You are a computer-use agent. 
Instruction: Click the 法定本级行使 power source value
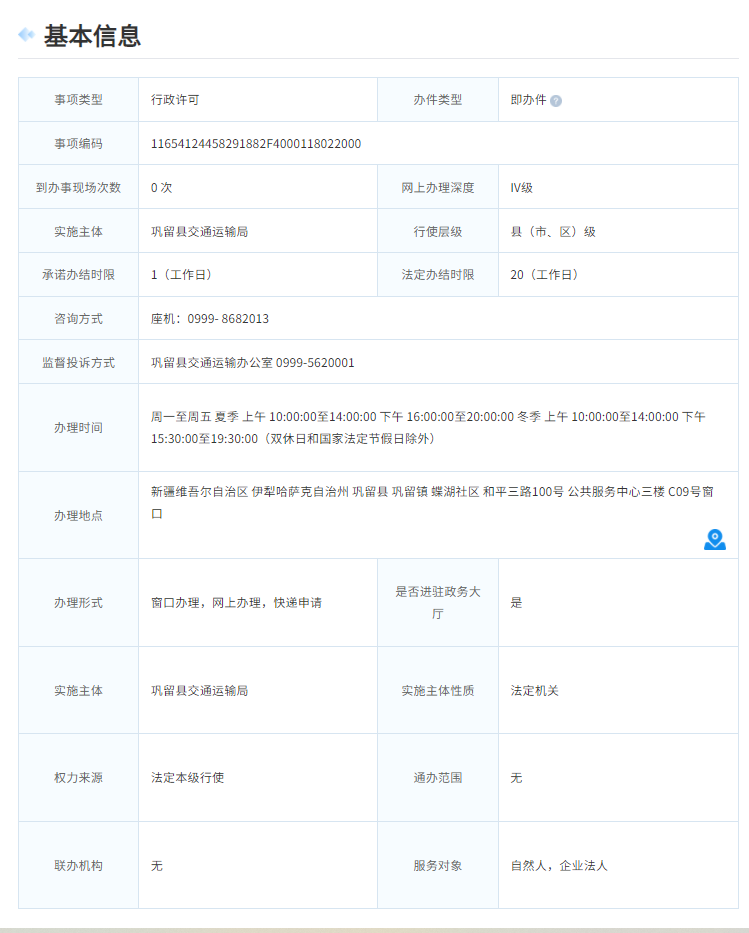click(x=187, y=778)
